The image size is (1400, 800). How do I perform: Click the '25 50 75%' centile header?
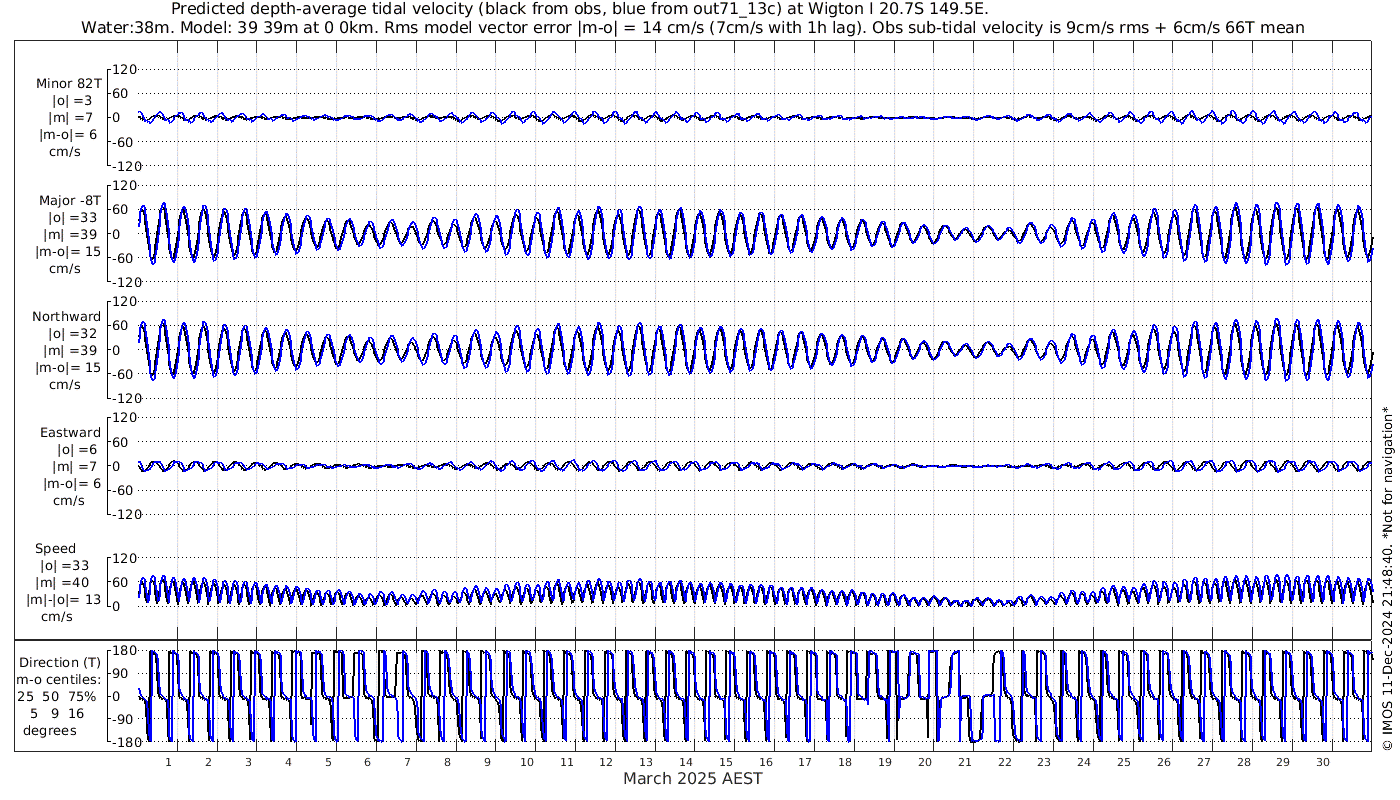(56, 696)
